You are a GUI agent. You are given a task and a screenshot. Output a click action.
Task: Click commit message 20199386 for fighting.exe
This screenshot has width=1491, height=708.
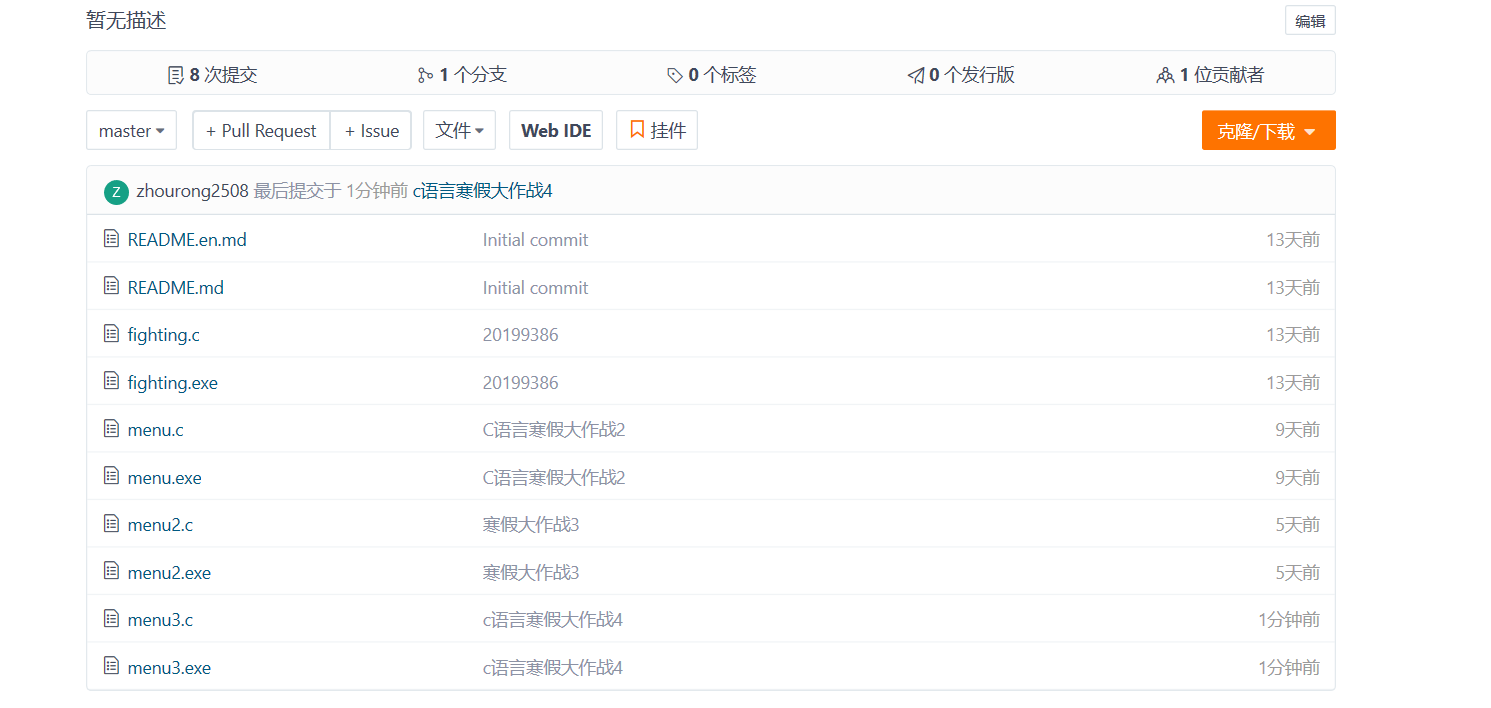(x=521, y=383)
